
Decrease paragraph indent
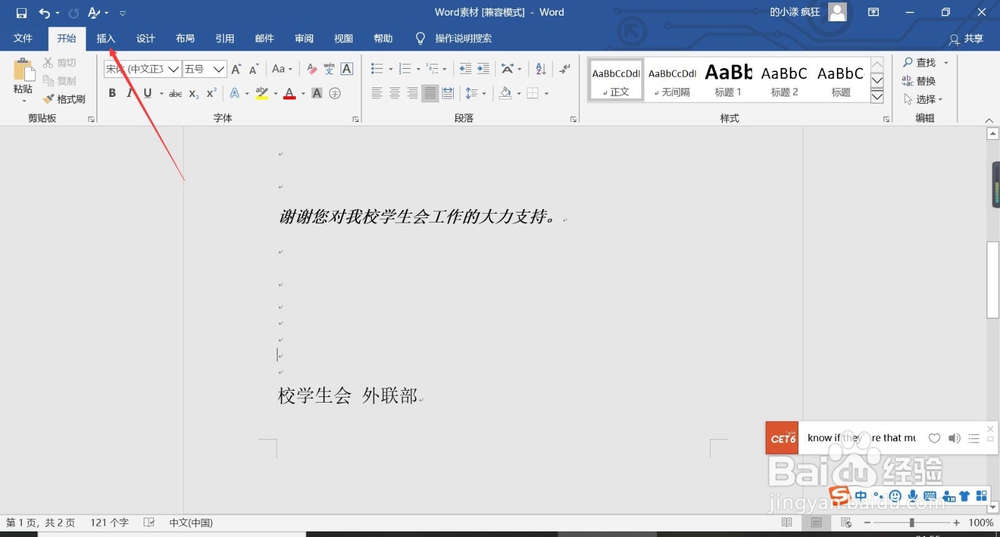[x=465, y=69]
